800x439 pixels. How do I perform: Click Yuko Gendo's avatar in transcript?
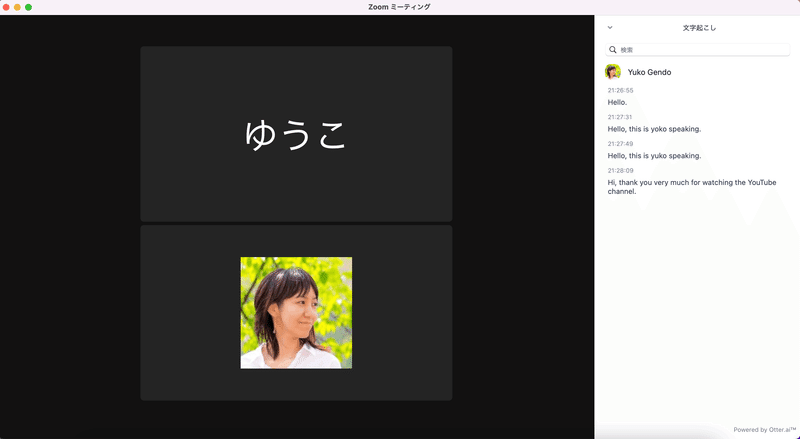(613, 72)
